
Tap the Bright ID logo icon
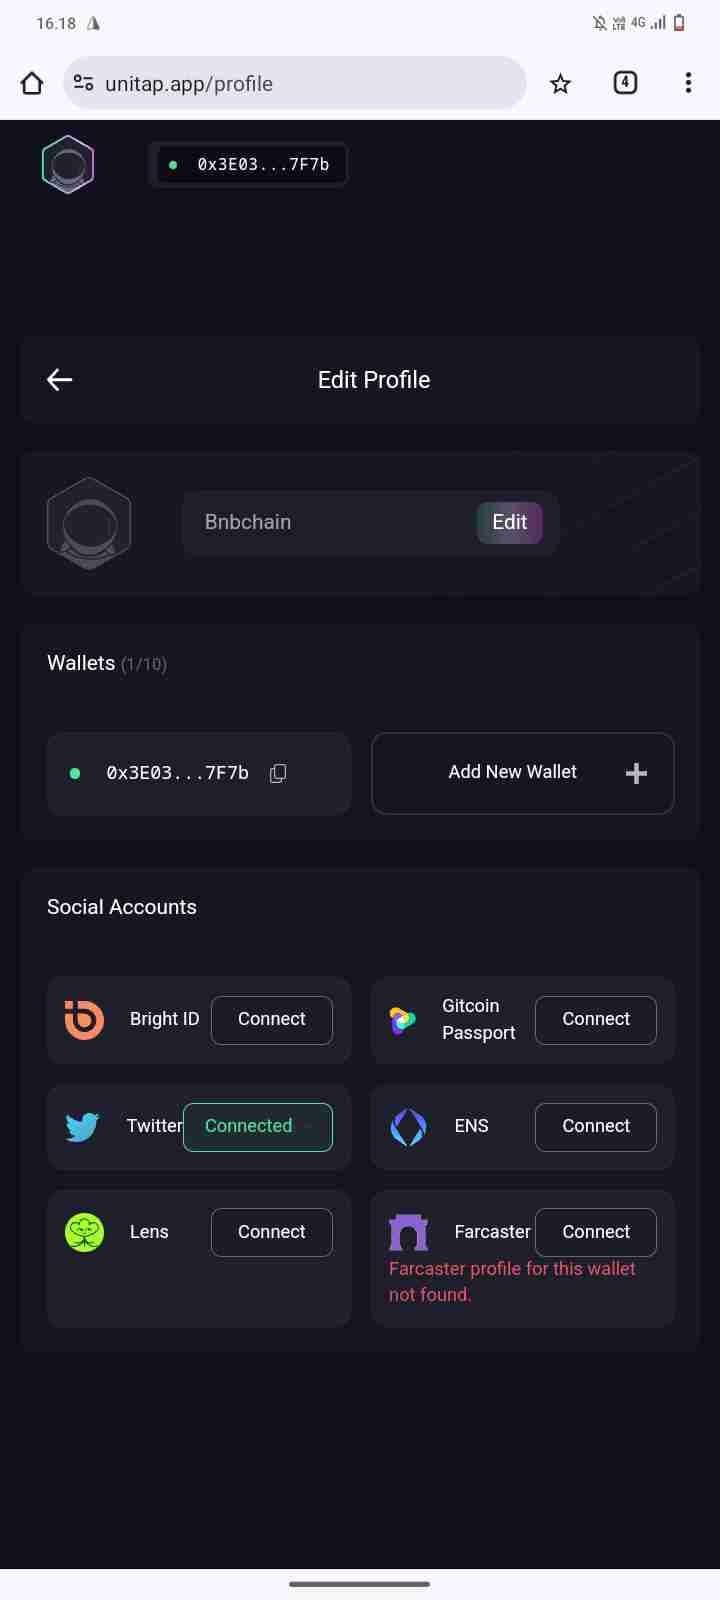pos(84,1019)
